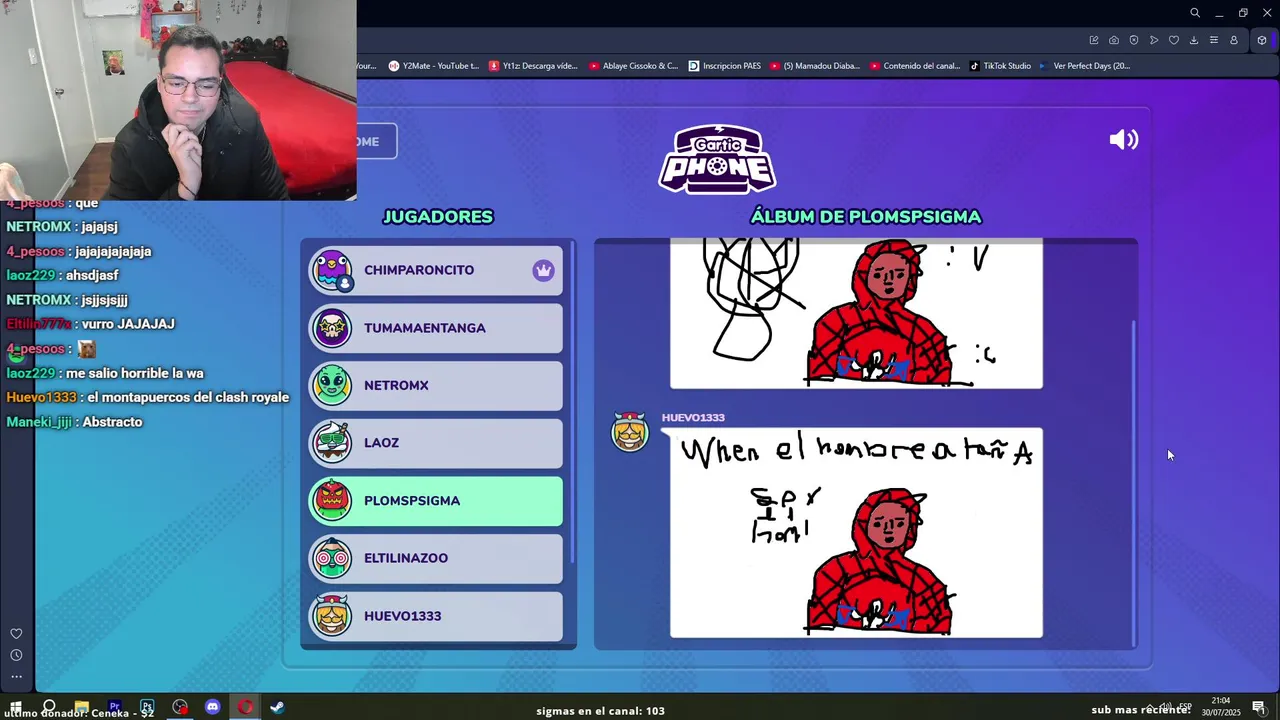Viewport: 1280px width, 720px height.
Task: Click the partially hidden HOME button
Action: [376, 141]
